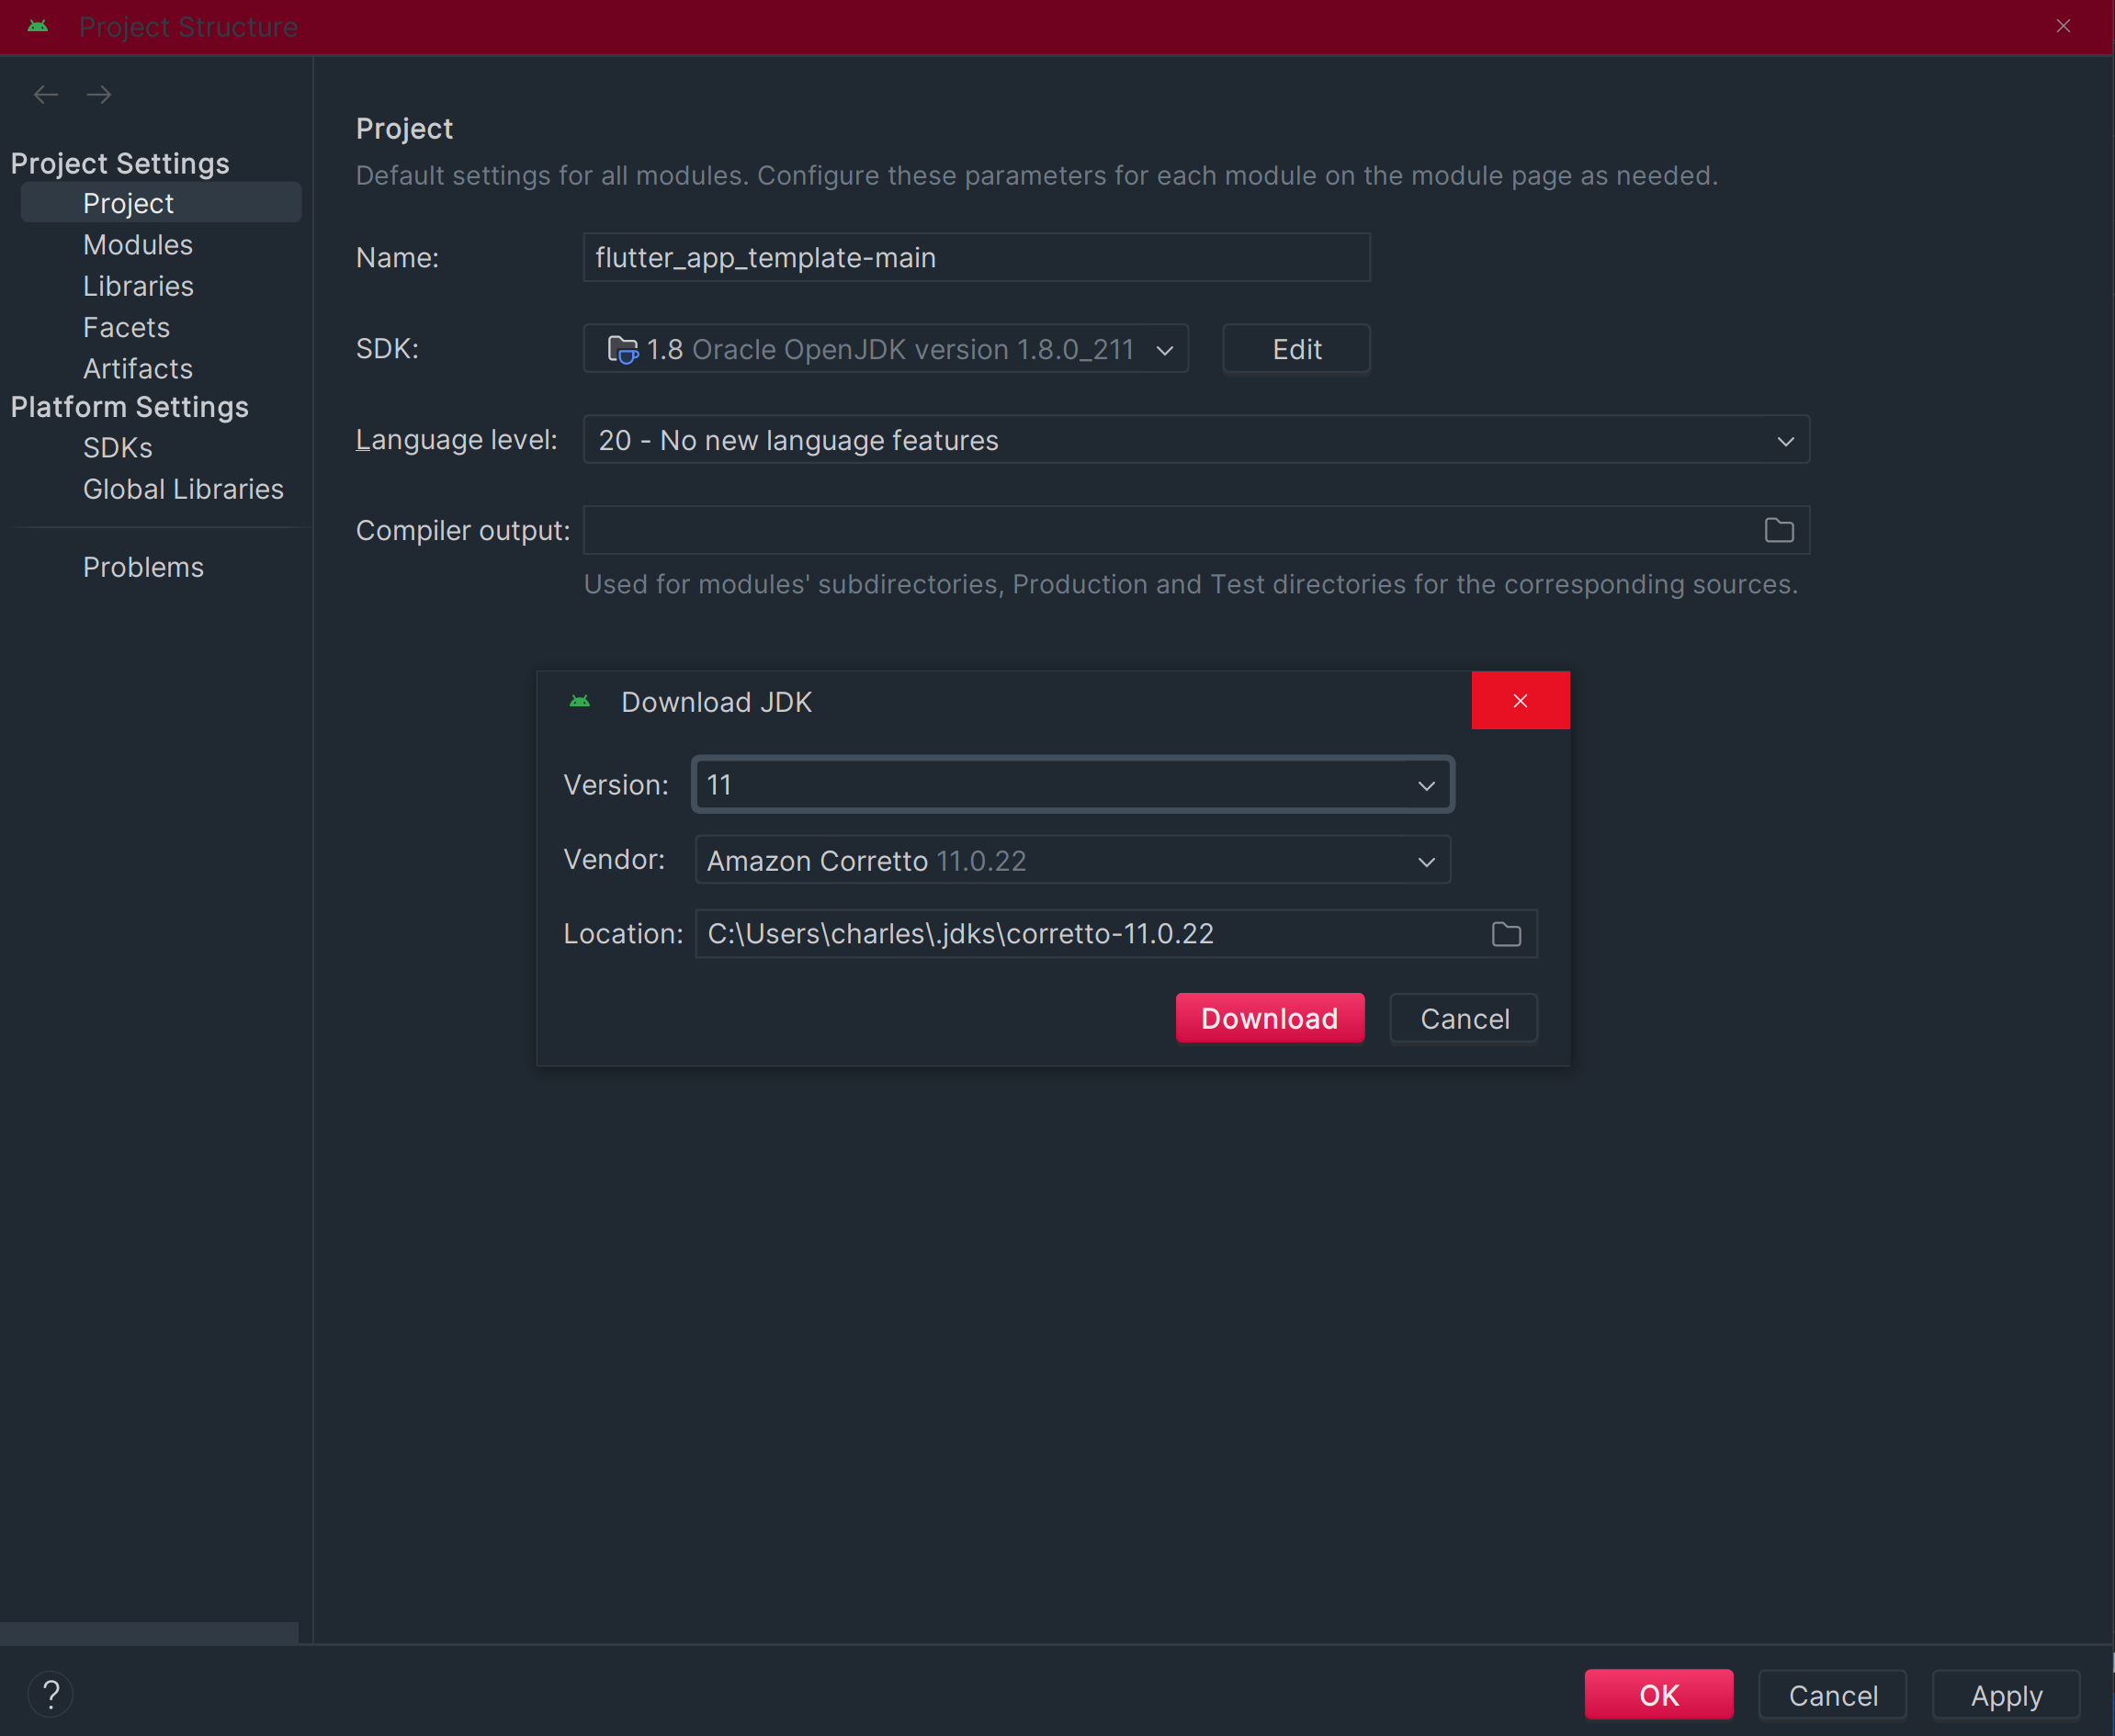The width and height of the screenshot is (2115, 1736).
Task: Open Global Libraries section
Action: pos(183,489)
